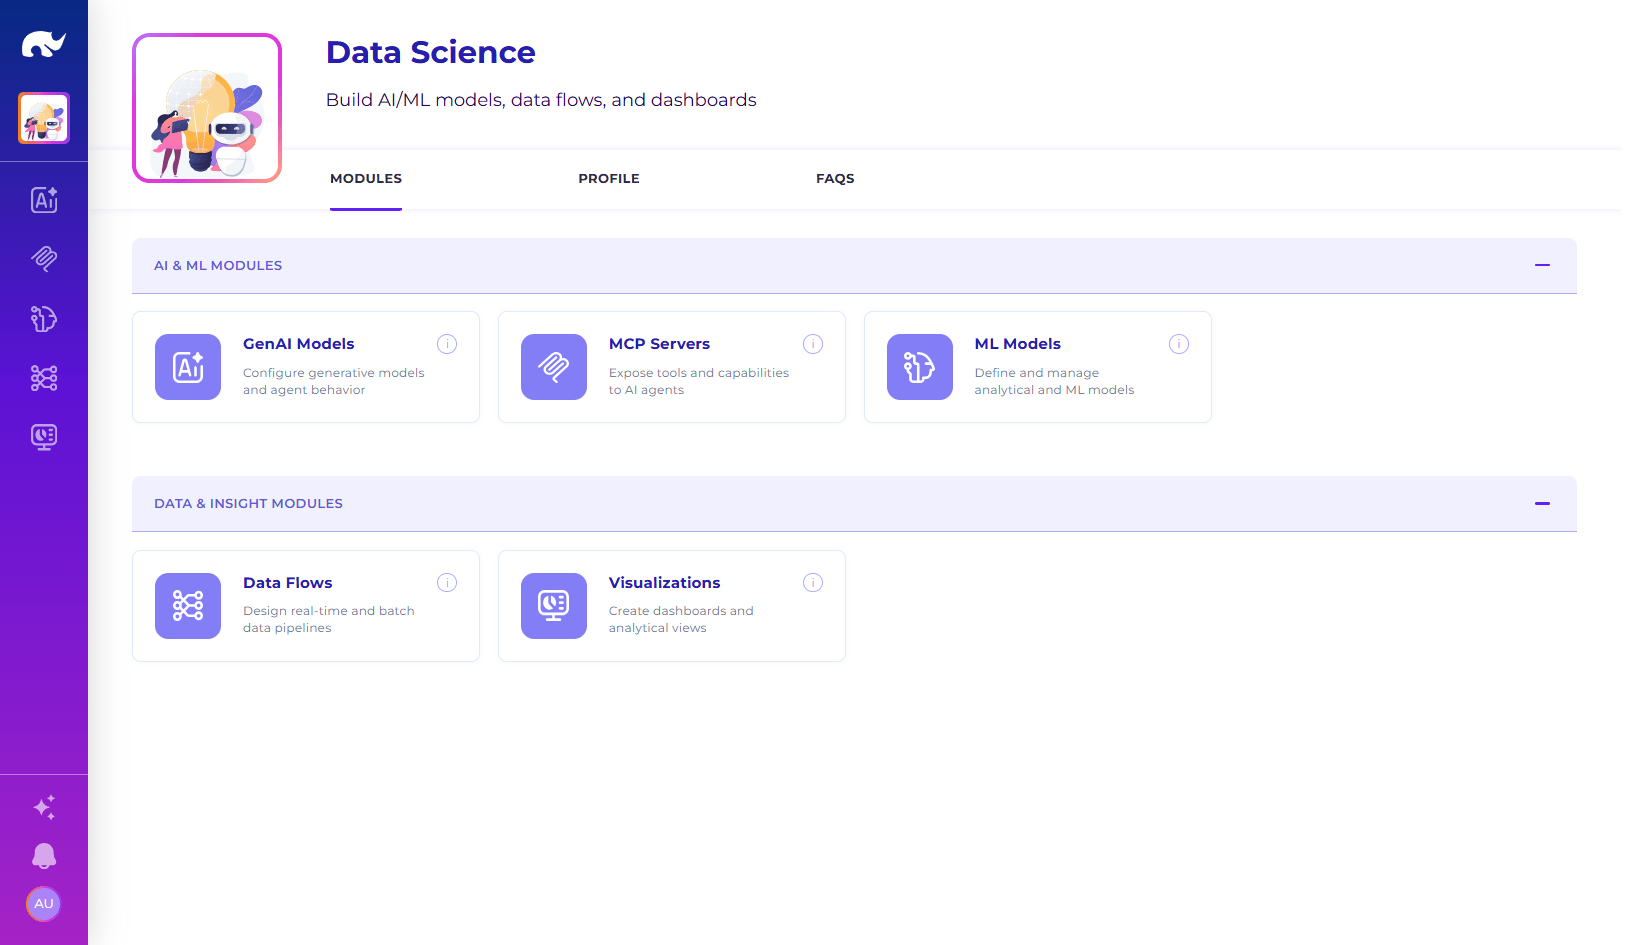Switch to the FAQs tab
1627x945 pixels.
pos(835,179)
